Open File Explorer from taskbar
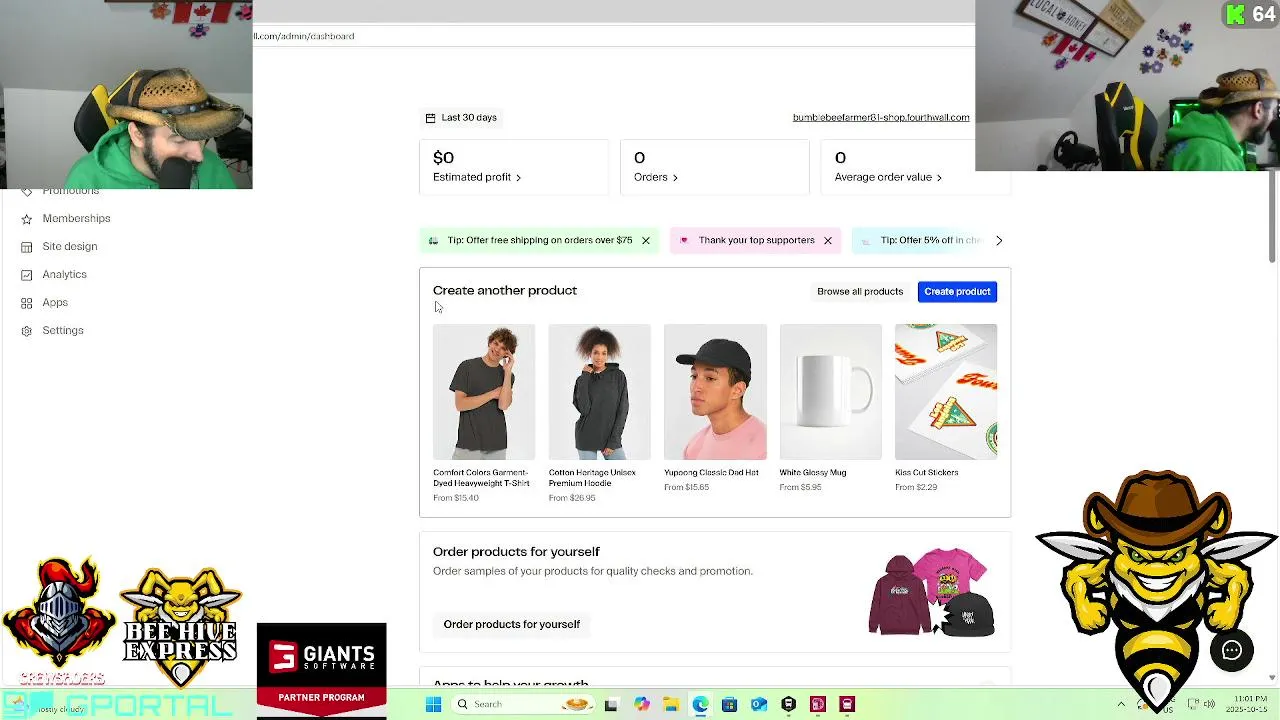The height and width of the screenshot is (720, 1280). (670, 704)
